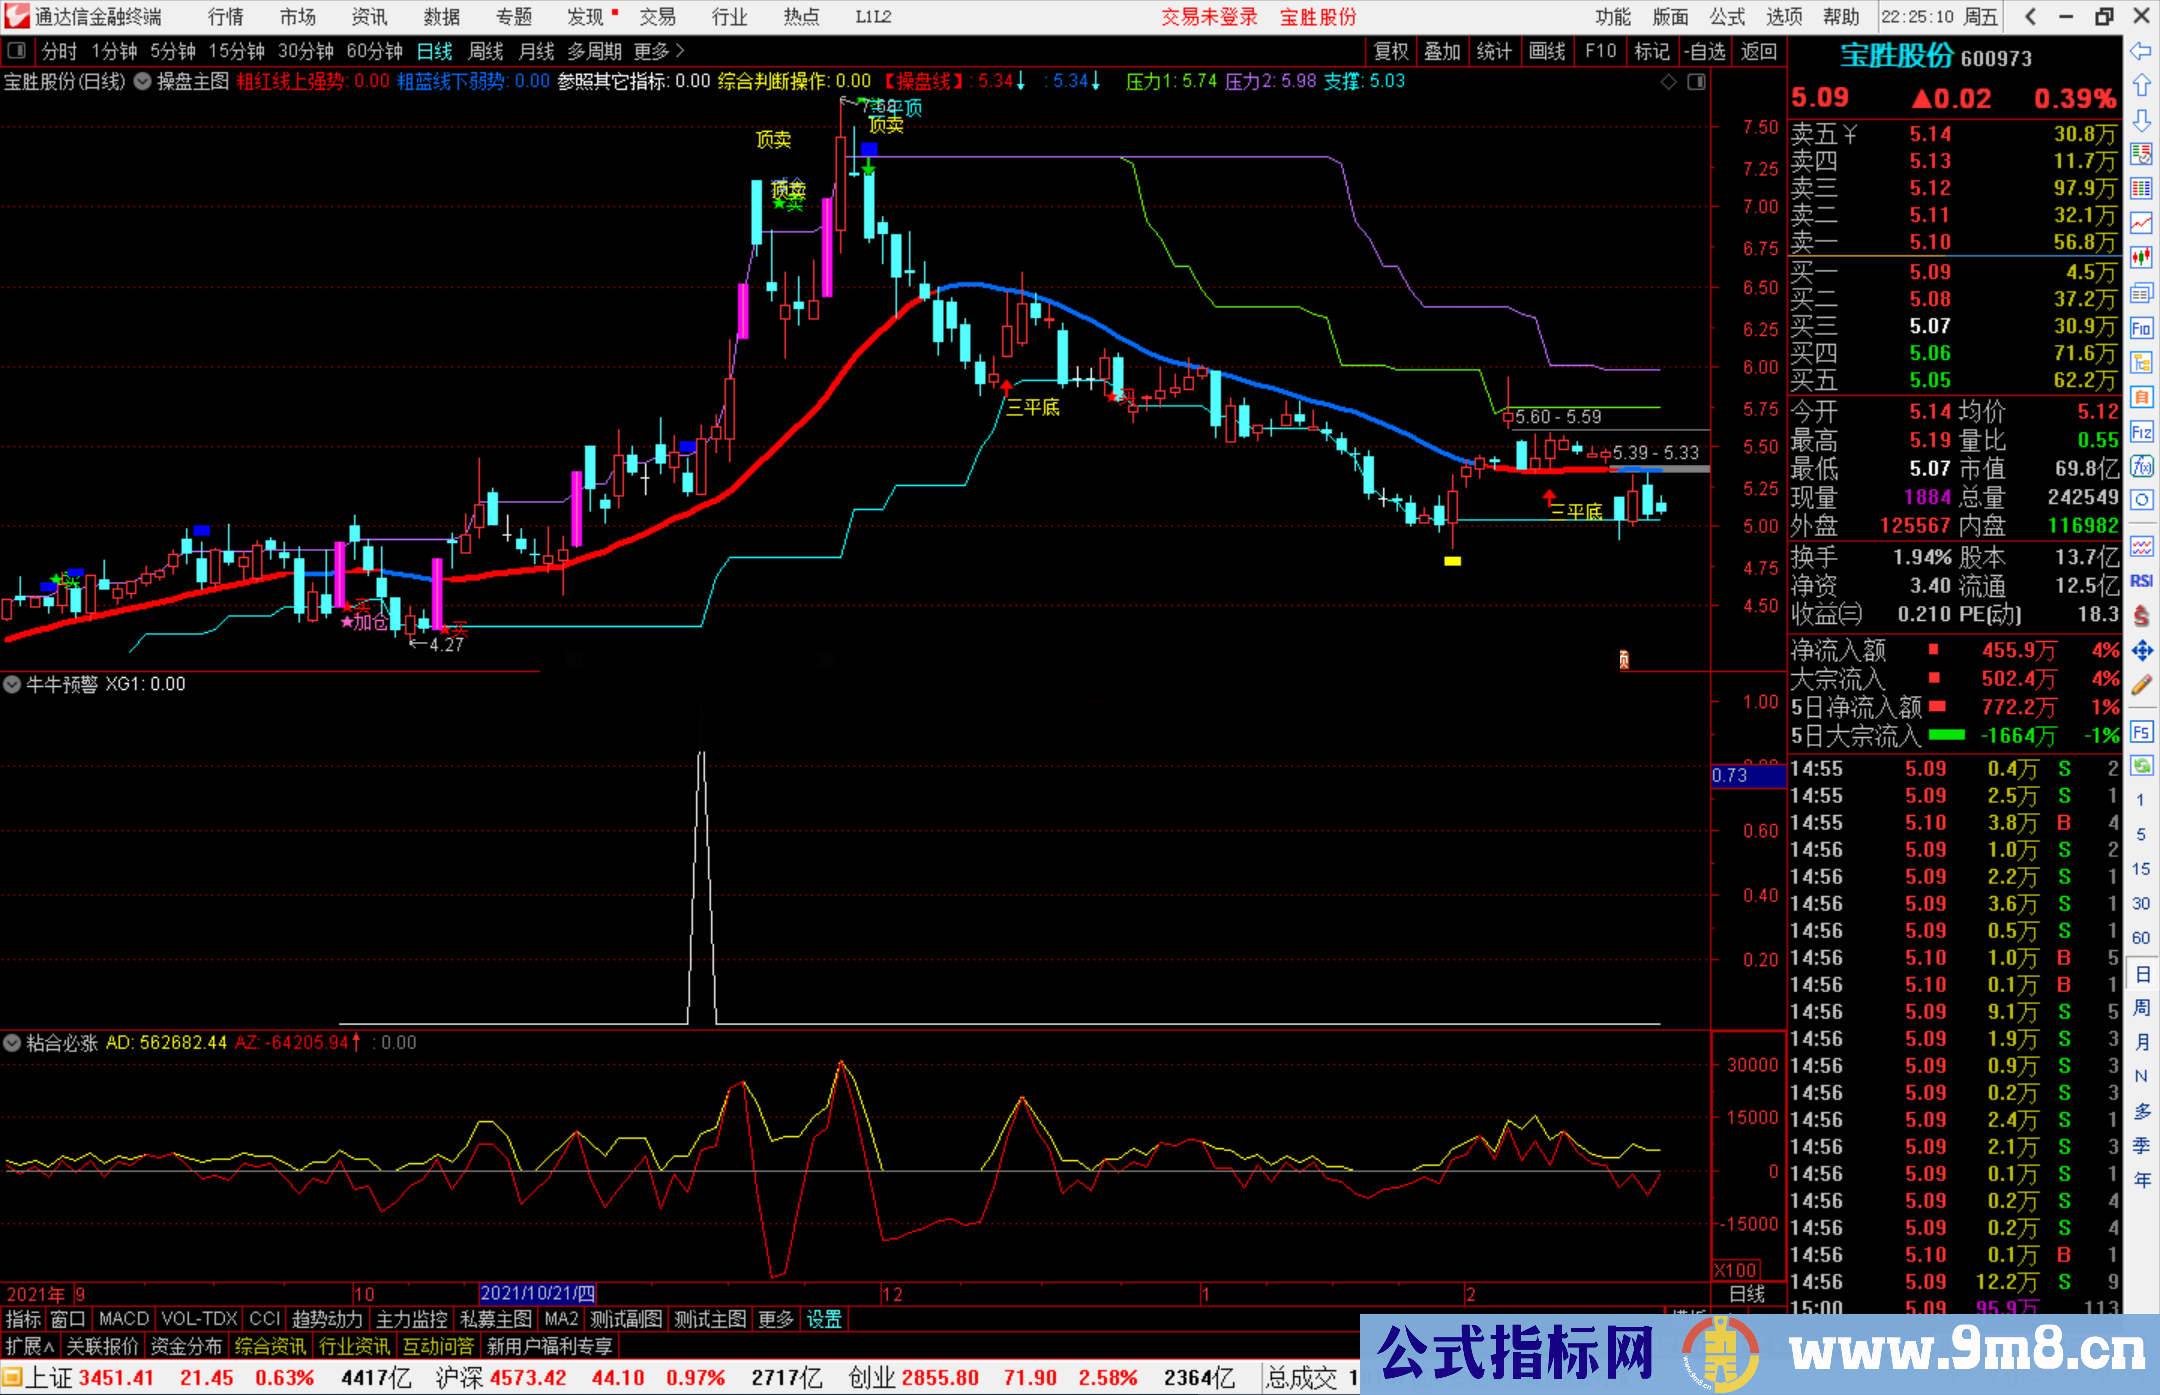Click the candlestick chart sidebar icon

[x=2141, y=257]
